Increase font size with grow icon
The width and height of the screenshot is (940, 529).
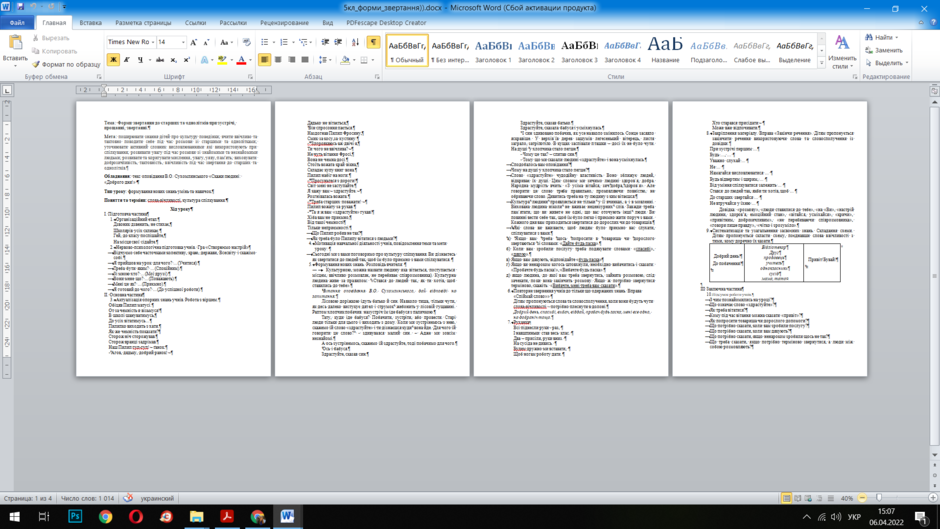193,42
